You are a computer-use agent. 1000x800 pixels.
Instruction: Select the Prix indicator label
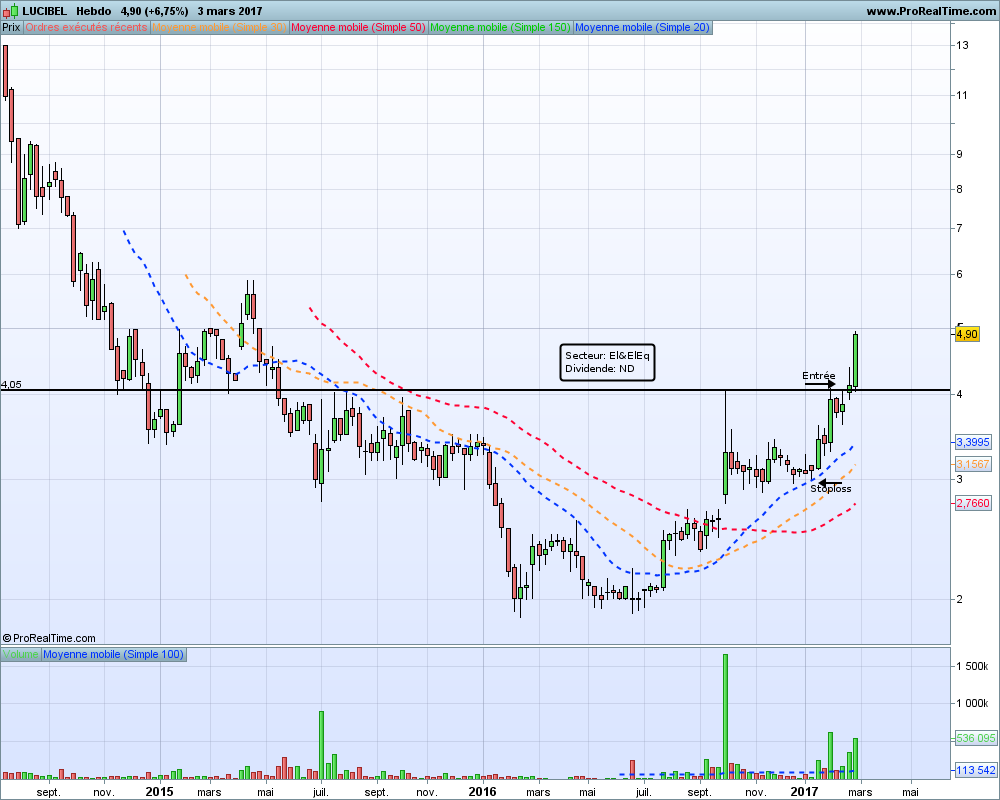[11, 27]
